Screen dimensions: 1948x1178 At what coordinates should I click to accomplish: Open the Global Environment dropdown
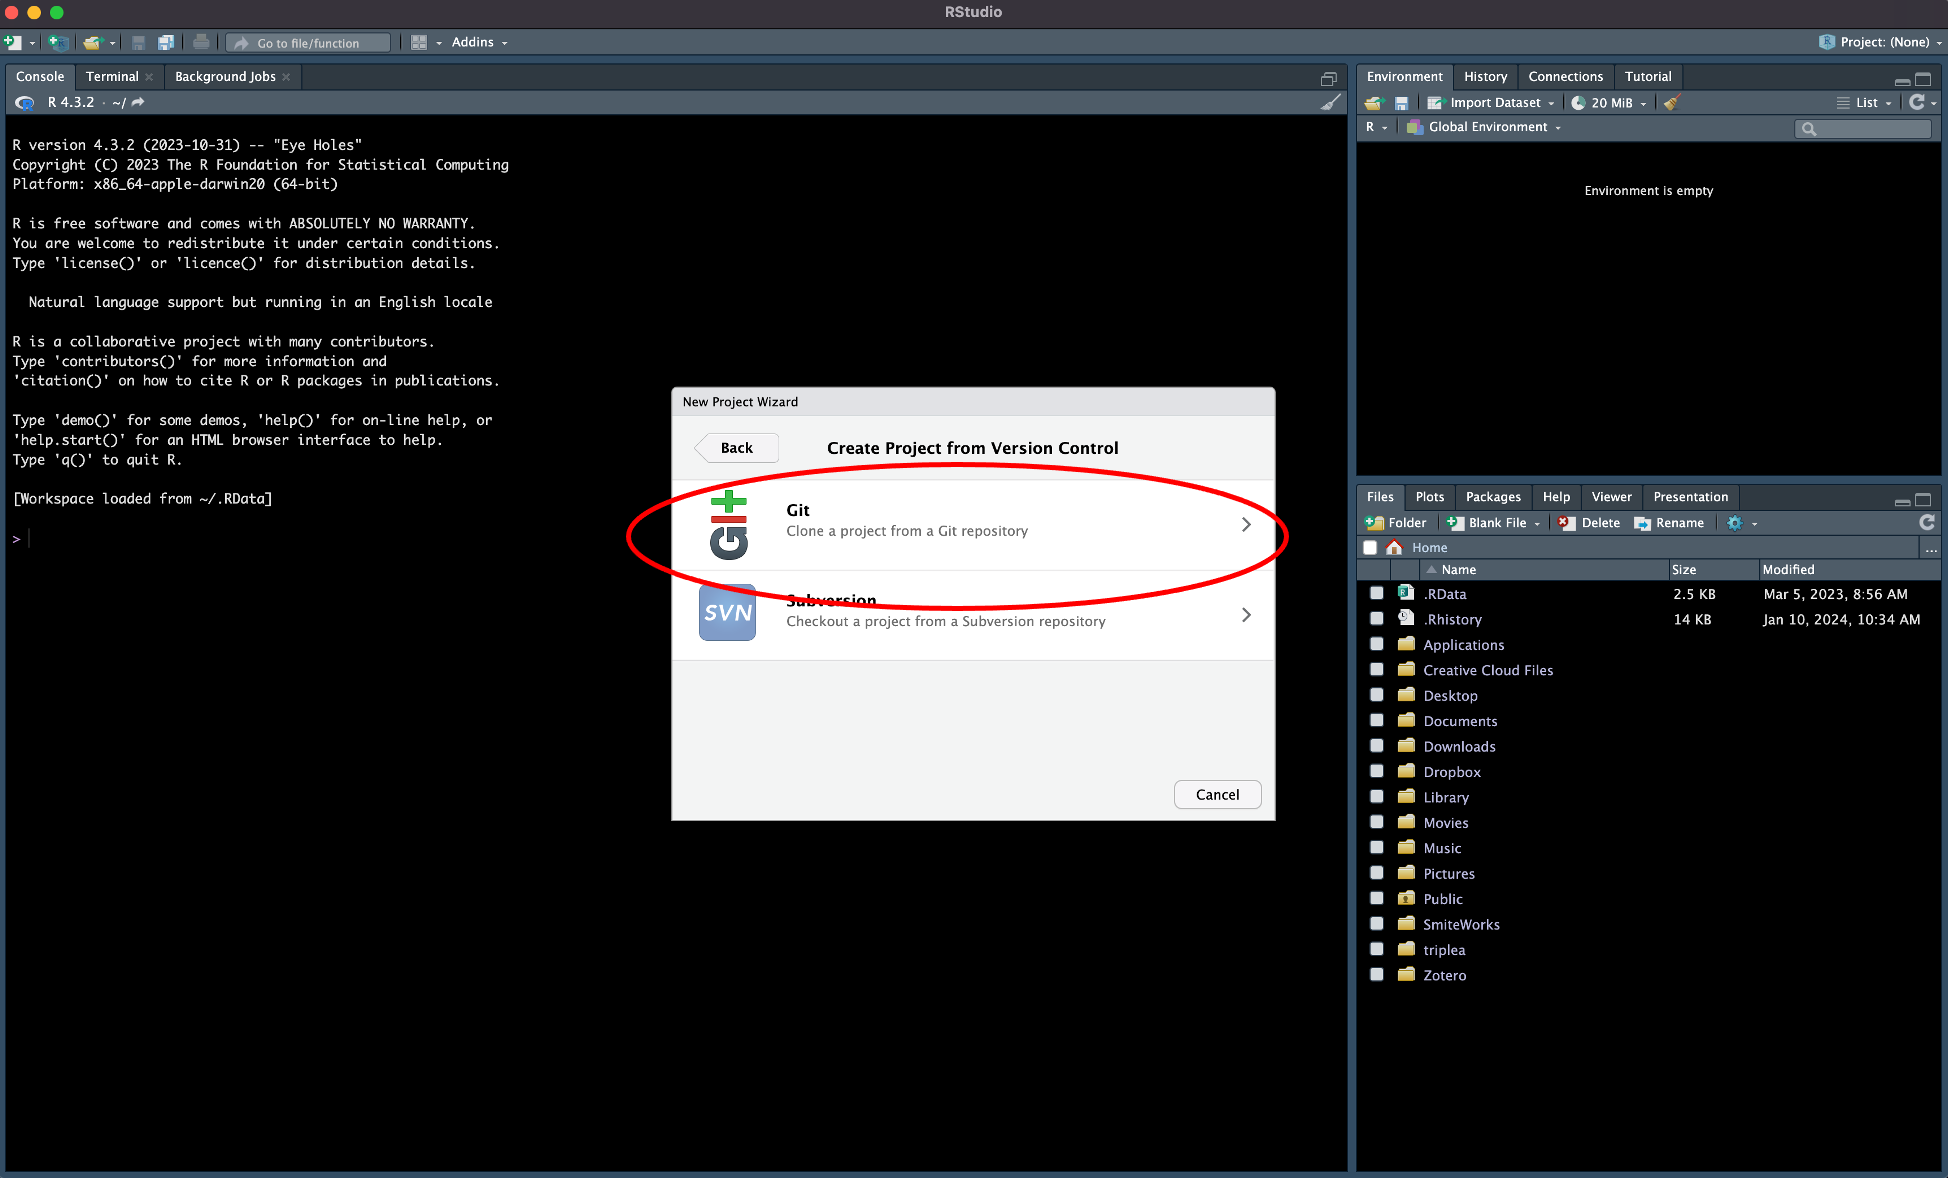[1484, 127]
